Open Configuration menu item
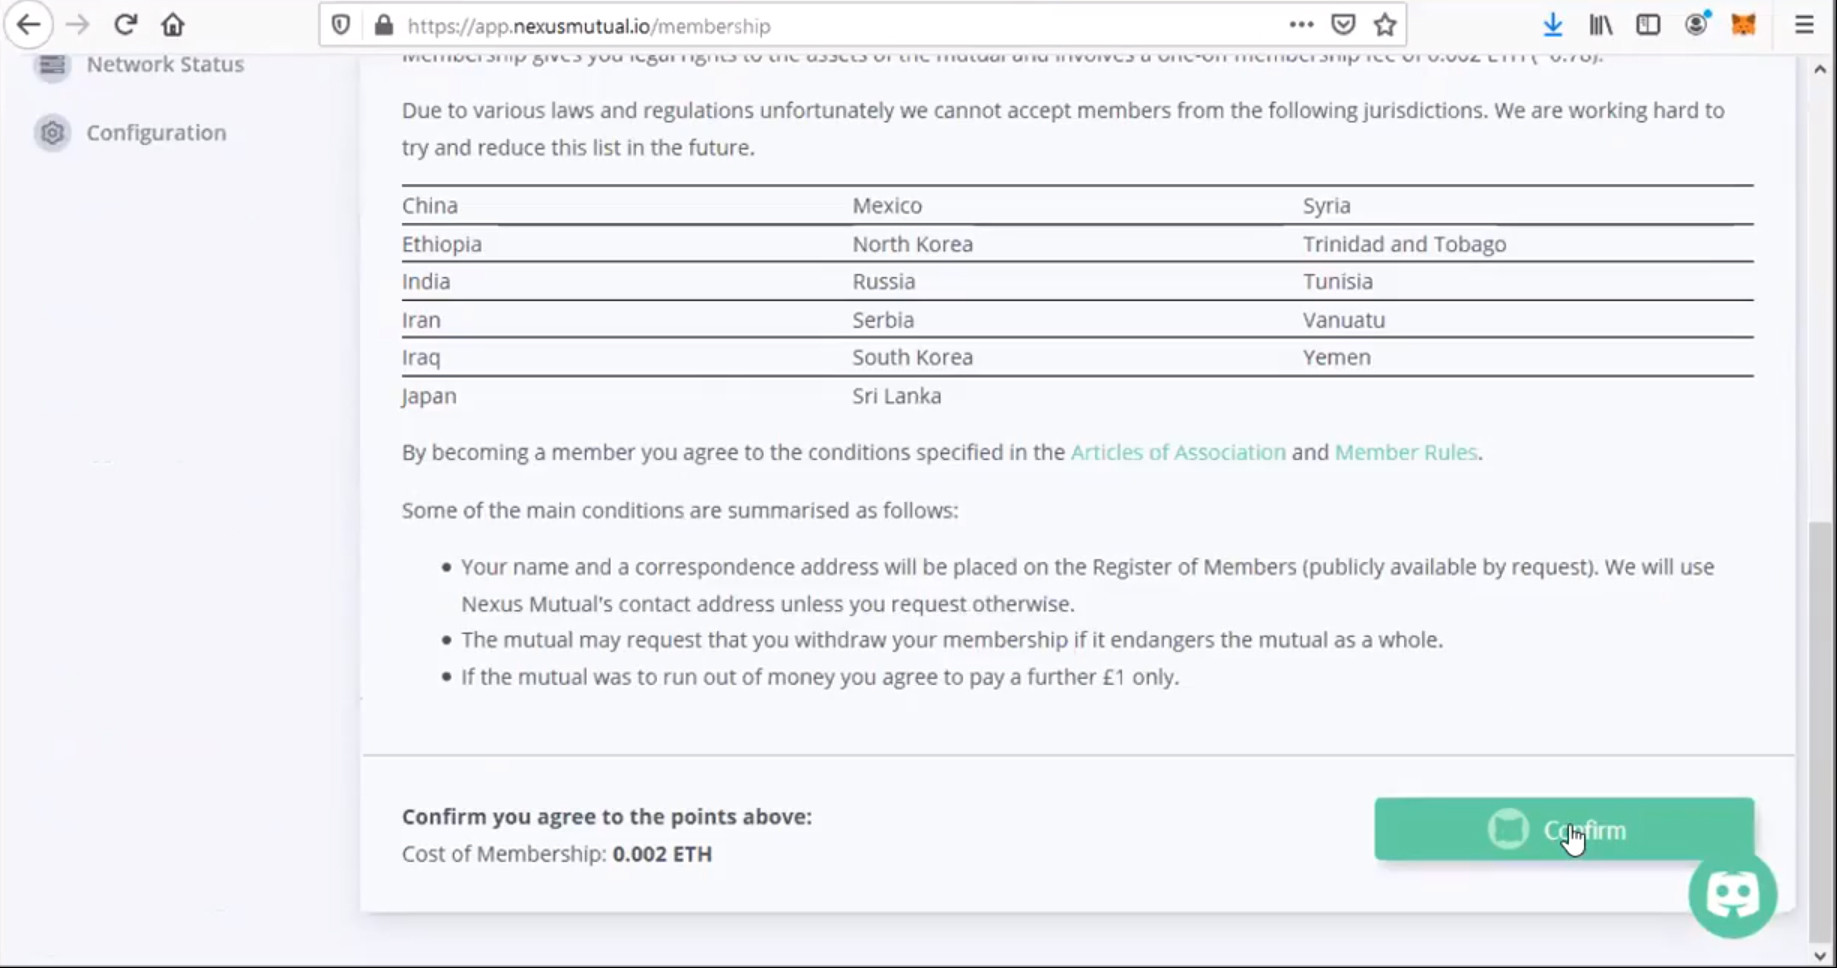Screen dimensions: 1837x968 click(x=156, y=132)
